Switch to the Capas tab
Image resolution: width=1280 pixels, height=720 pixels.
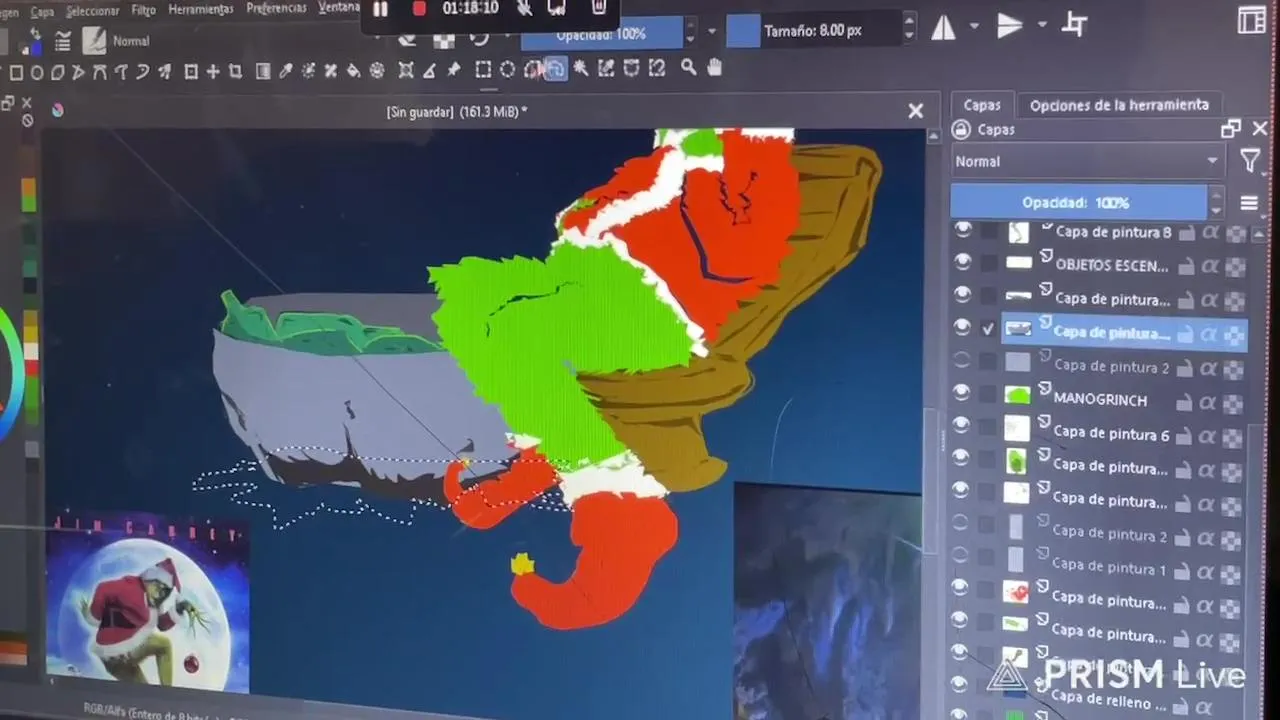coord(982,105)
